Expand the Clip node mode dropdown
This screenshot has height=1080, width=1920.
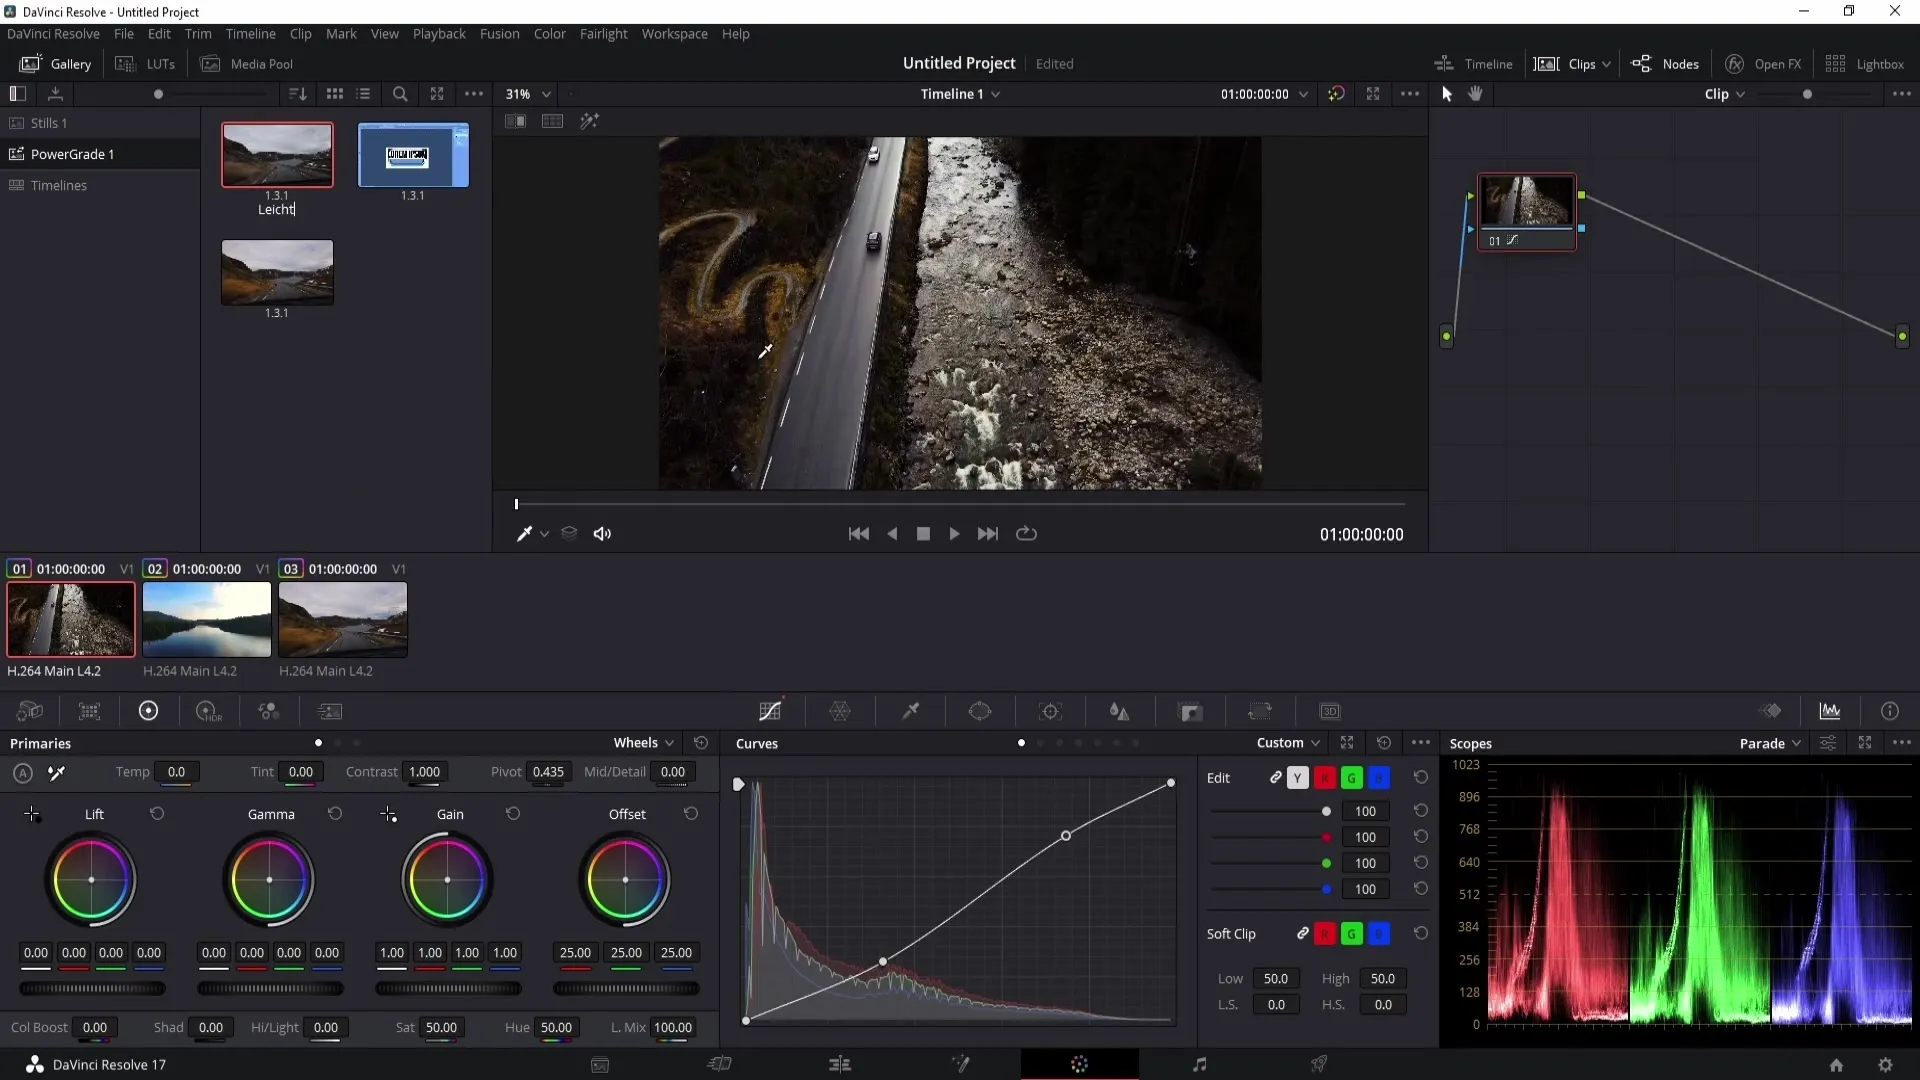[1725, 94]
